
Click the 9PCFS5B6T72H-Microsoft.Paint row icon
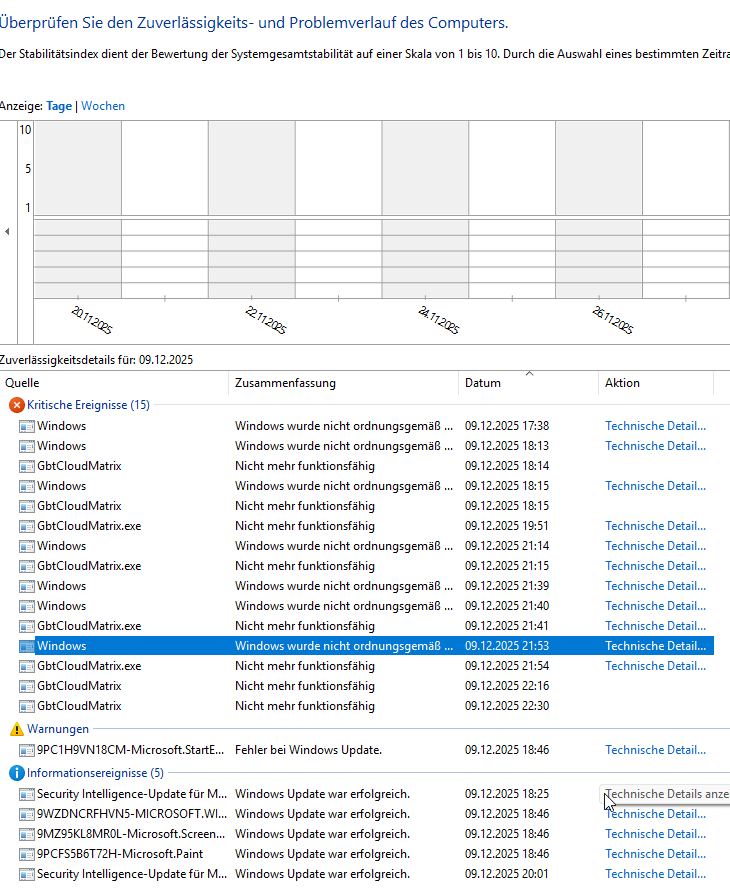(27, 854)
